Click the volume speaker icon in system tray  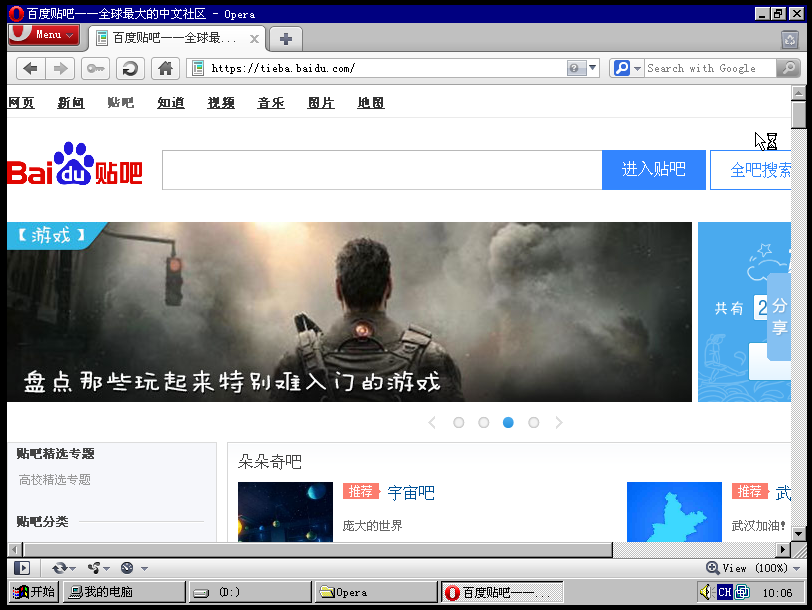click(x=706, y=592)
